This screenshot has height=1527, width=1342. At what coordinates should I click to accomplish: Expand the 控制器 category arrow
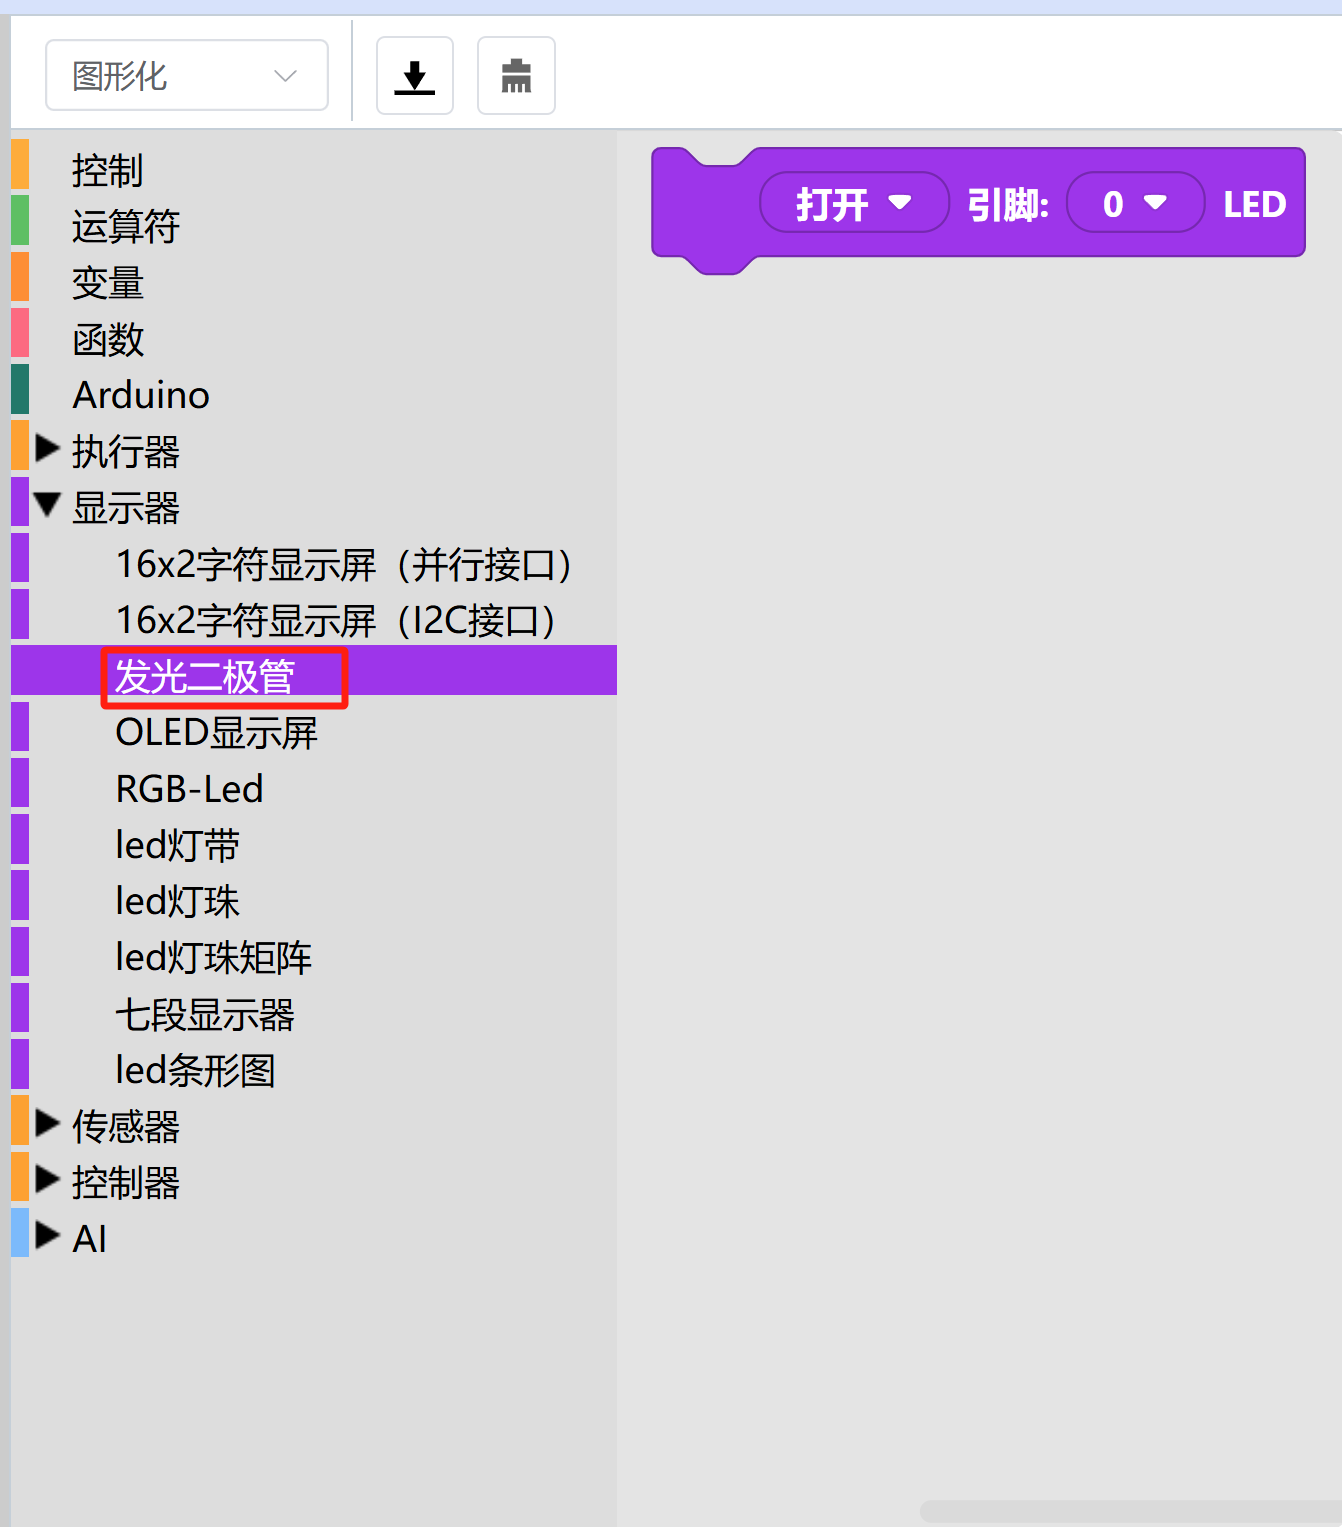pyautogui.click(x=47, y=1180)
